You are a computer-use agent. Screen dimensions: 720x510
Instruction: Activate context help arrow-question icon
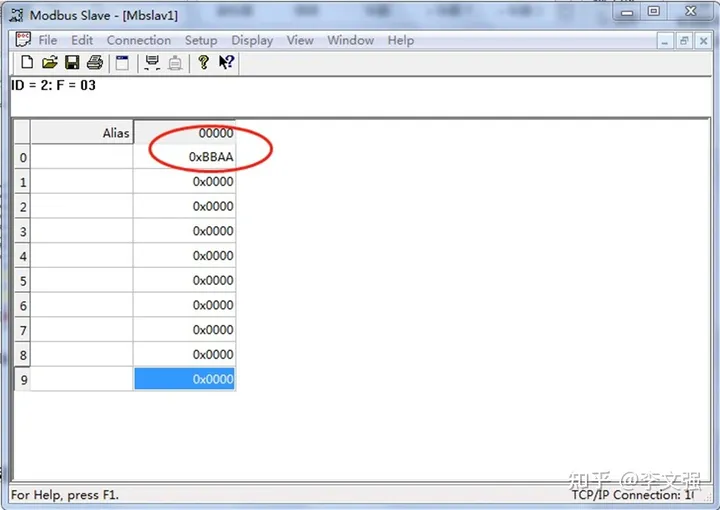coord(226,62)
